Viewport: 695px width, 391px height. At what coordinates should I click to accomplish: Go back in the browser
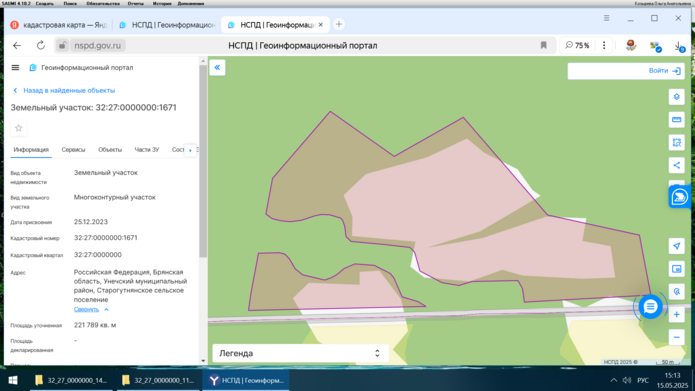pyautogui.click(x=17, y=45)
